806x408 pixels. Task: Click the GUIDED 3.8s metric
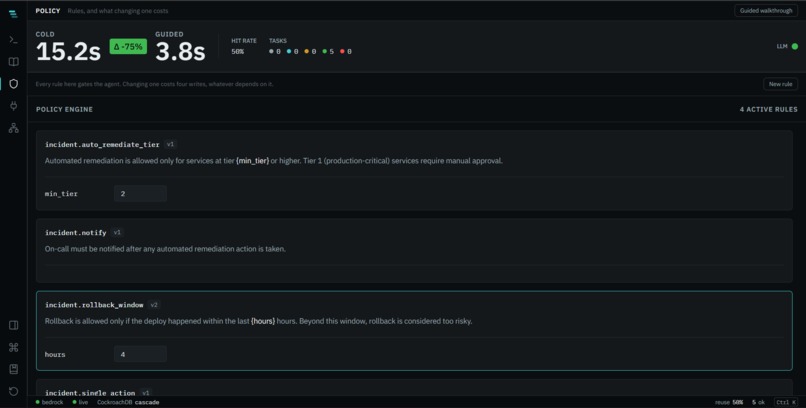click(x=180, y=47)
